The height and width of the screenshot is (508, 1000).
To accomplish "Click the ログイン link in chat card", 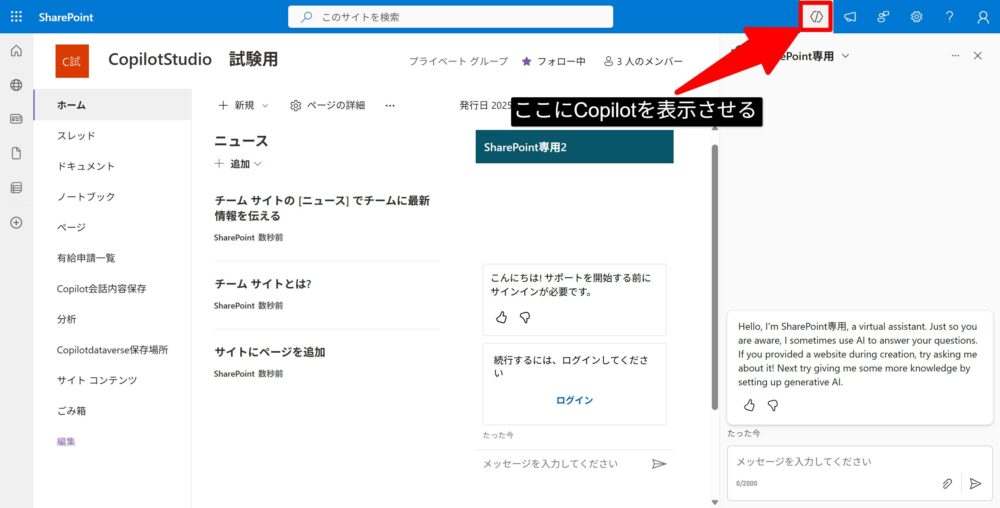I will point(574,400).
